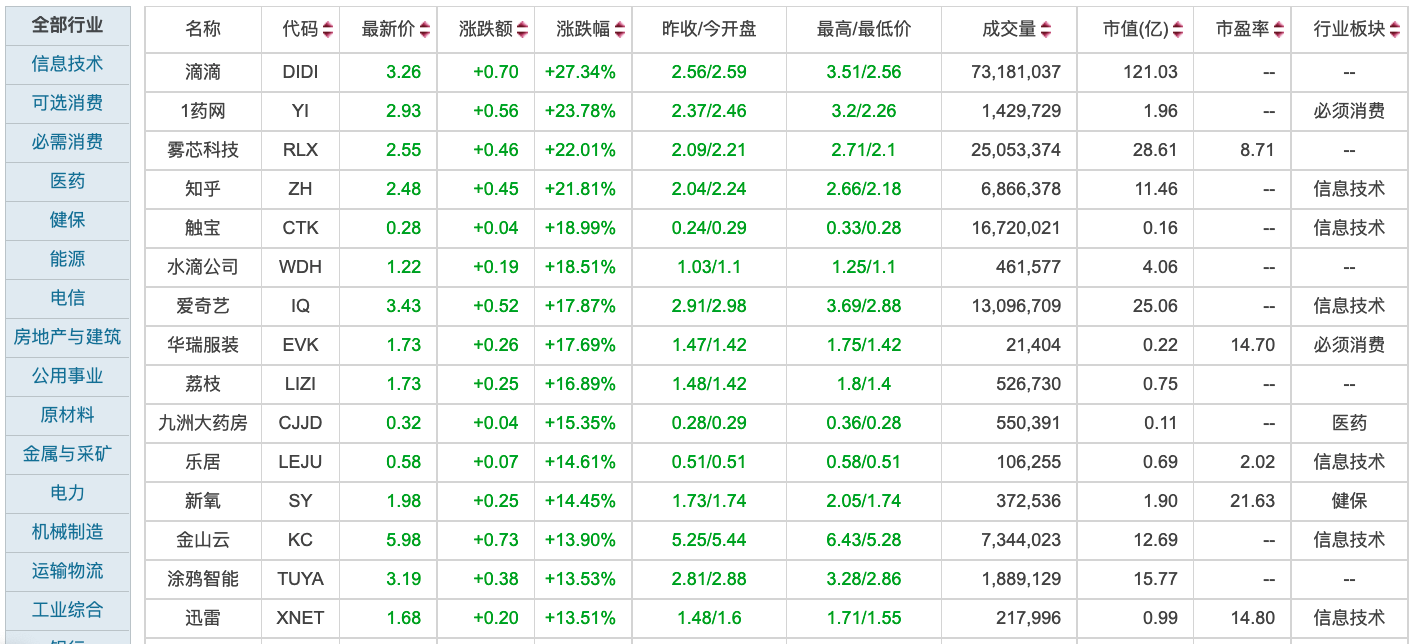Screen dimensions: 1418x644
Task: Open the 1药网 stock name
Action: point(203,111)
